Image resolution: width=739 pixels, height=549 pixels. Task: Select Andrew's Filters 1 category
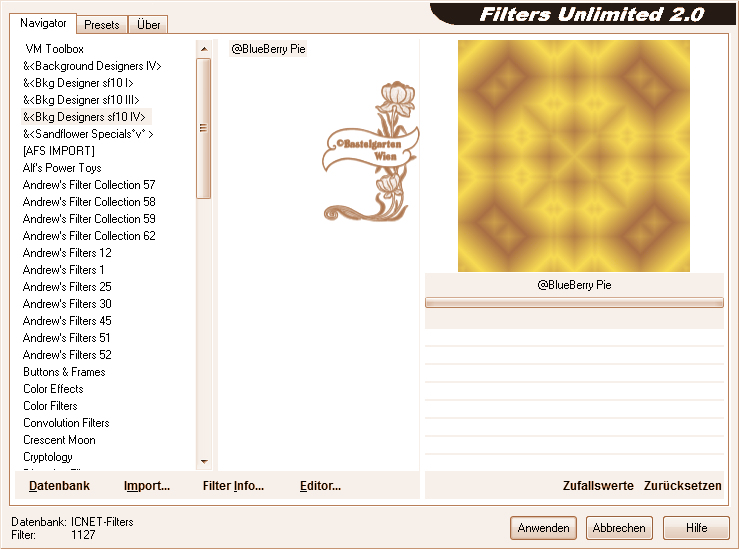pyautogui.click(x=64, y=270)
